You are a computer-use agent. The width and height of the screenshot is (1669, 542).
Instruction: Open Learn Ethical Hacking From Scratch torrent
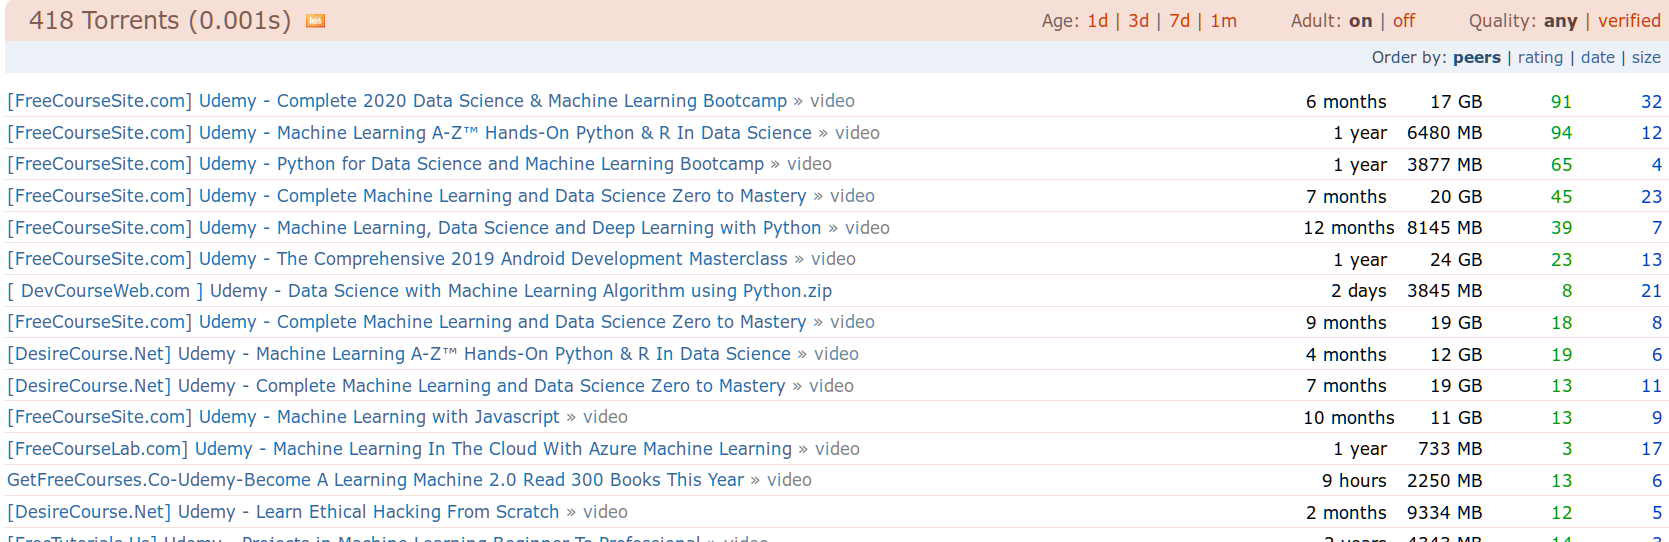point(283,512)
